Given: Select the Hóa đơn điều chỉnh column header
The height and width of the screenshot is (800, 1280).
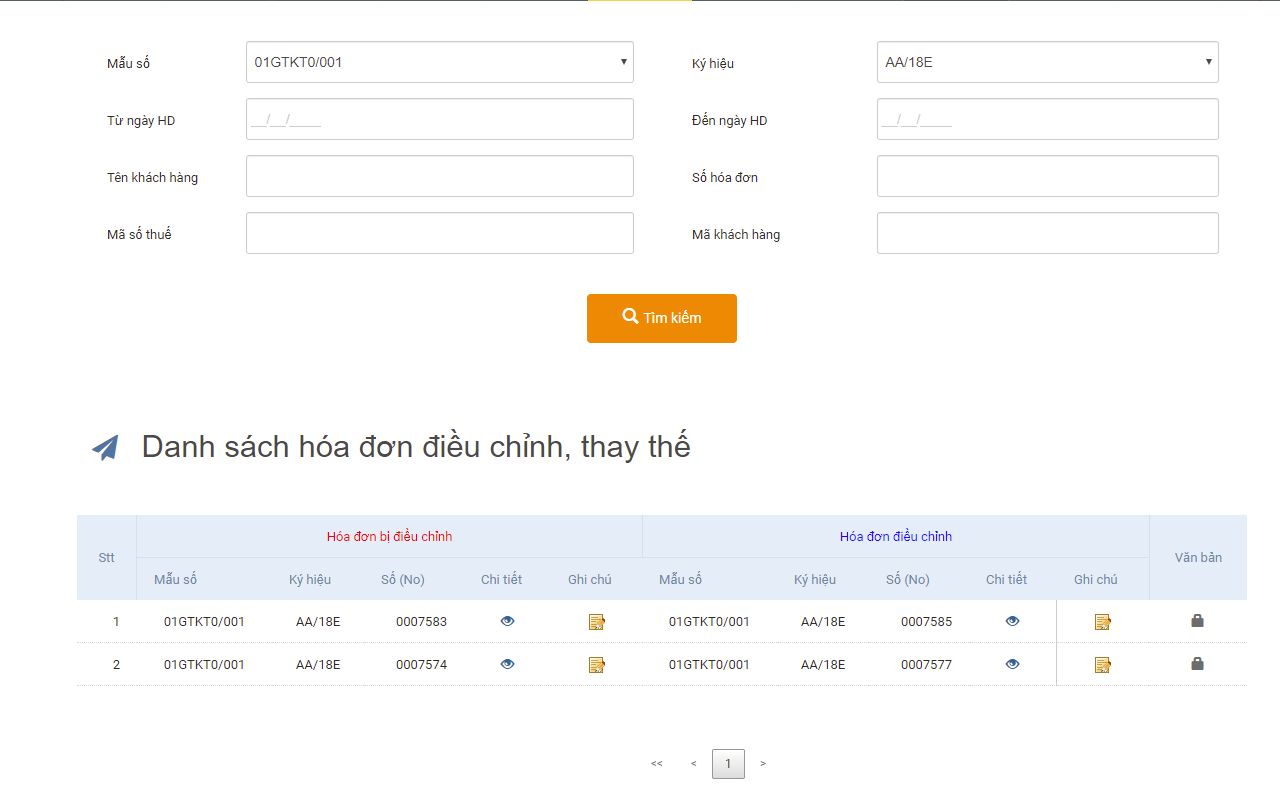Looking at the screenshot, I should pos(895,536).
